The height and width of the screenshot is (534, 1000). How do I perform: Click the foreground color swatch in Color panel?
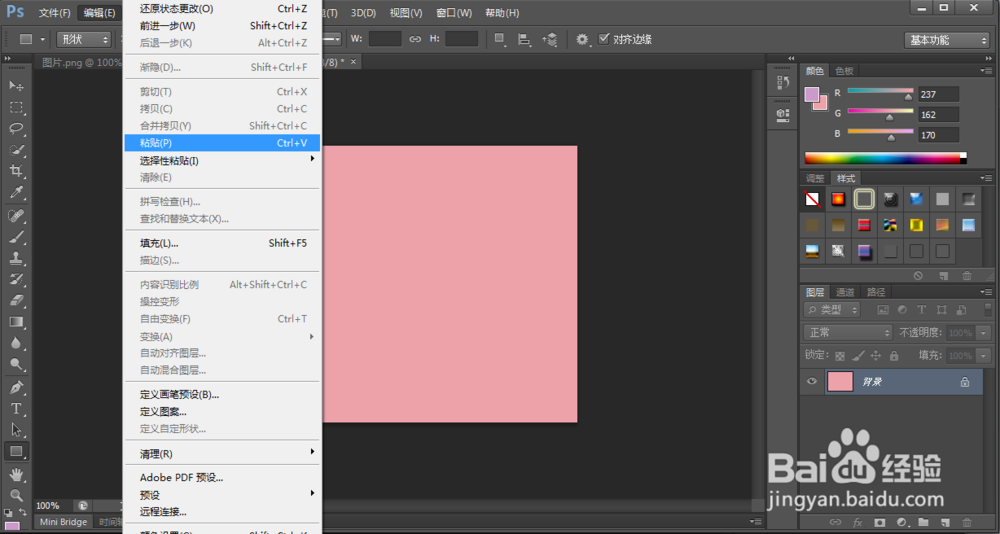point(812,94)
